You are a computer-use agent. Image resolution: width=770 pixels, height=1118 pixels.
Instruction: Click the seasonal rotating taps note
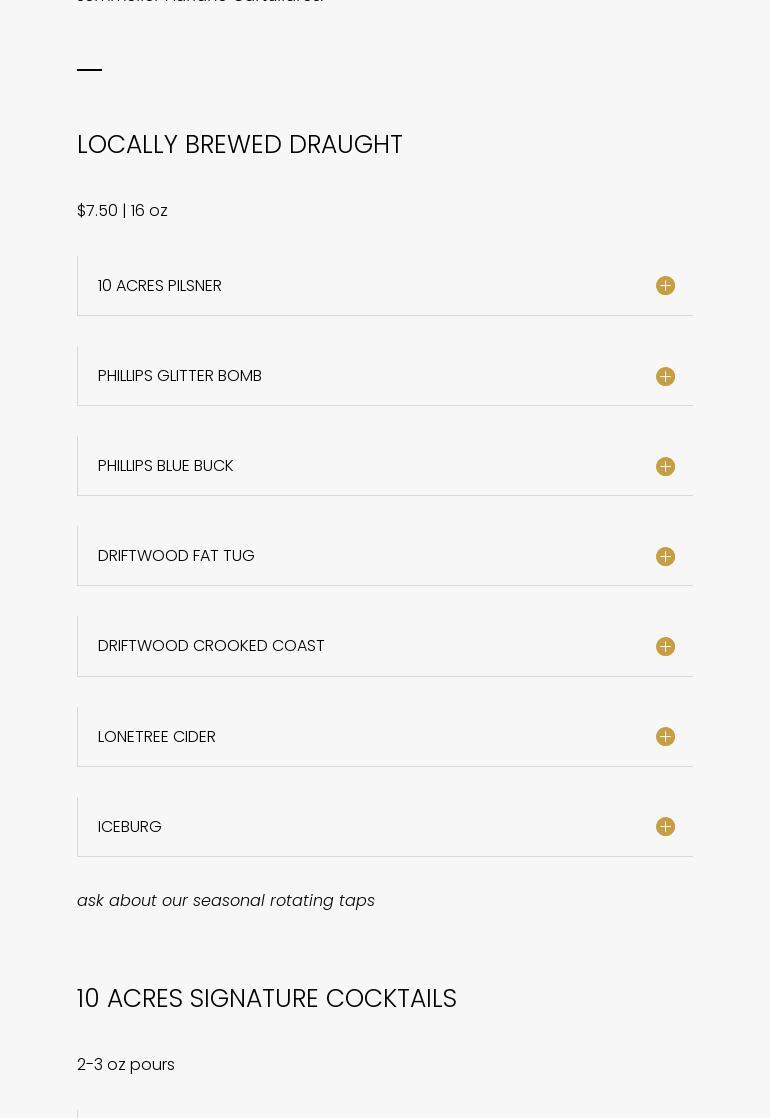[x=226, y=901]
